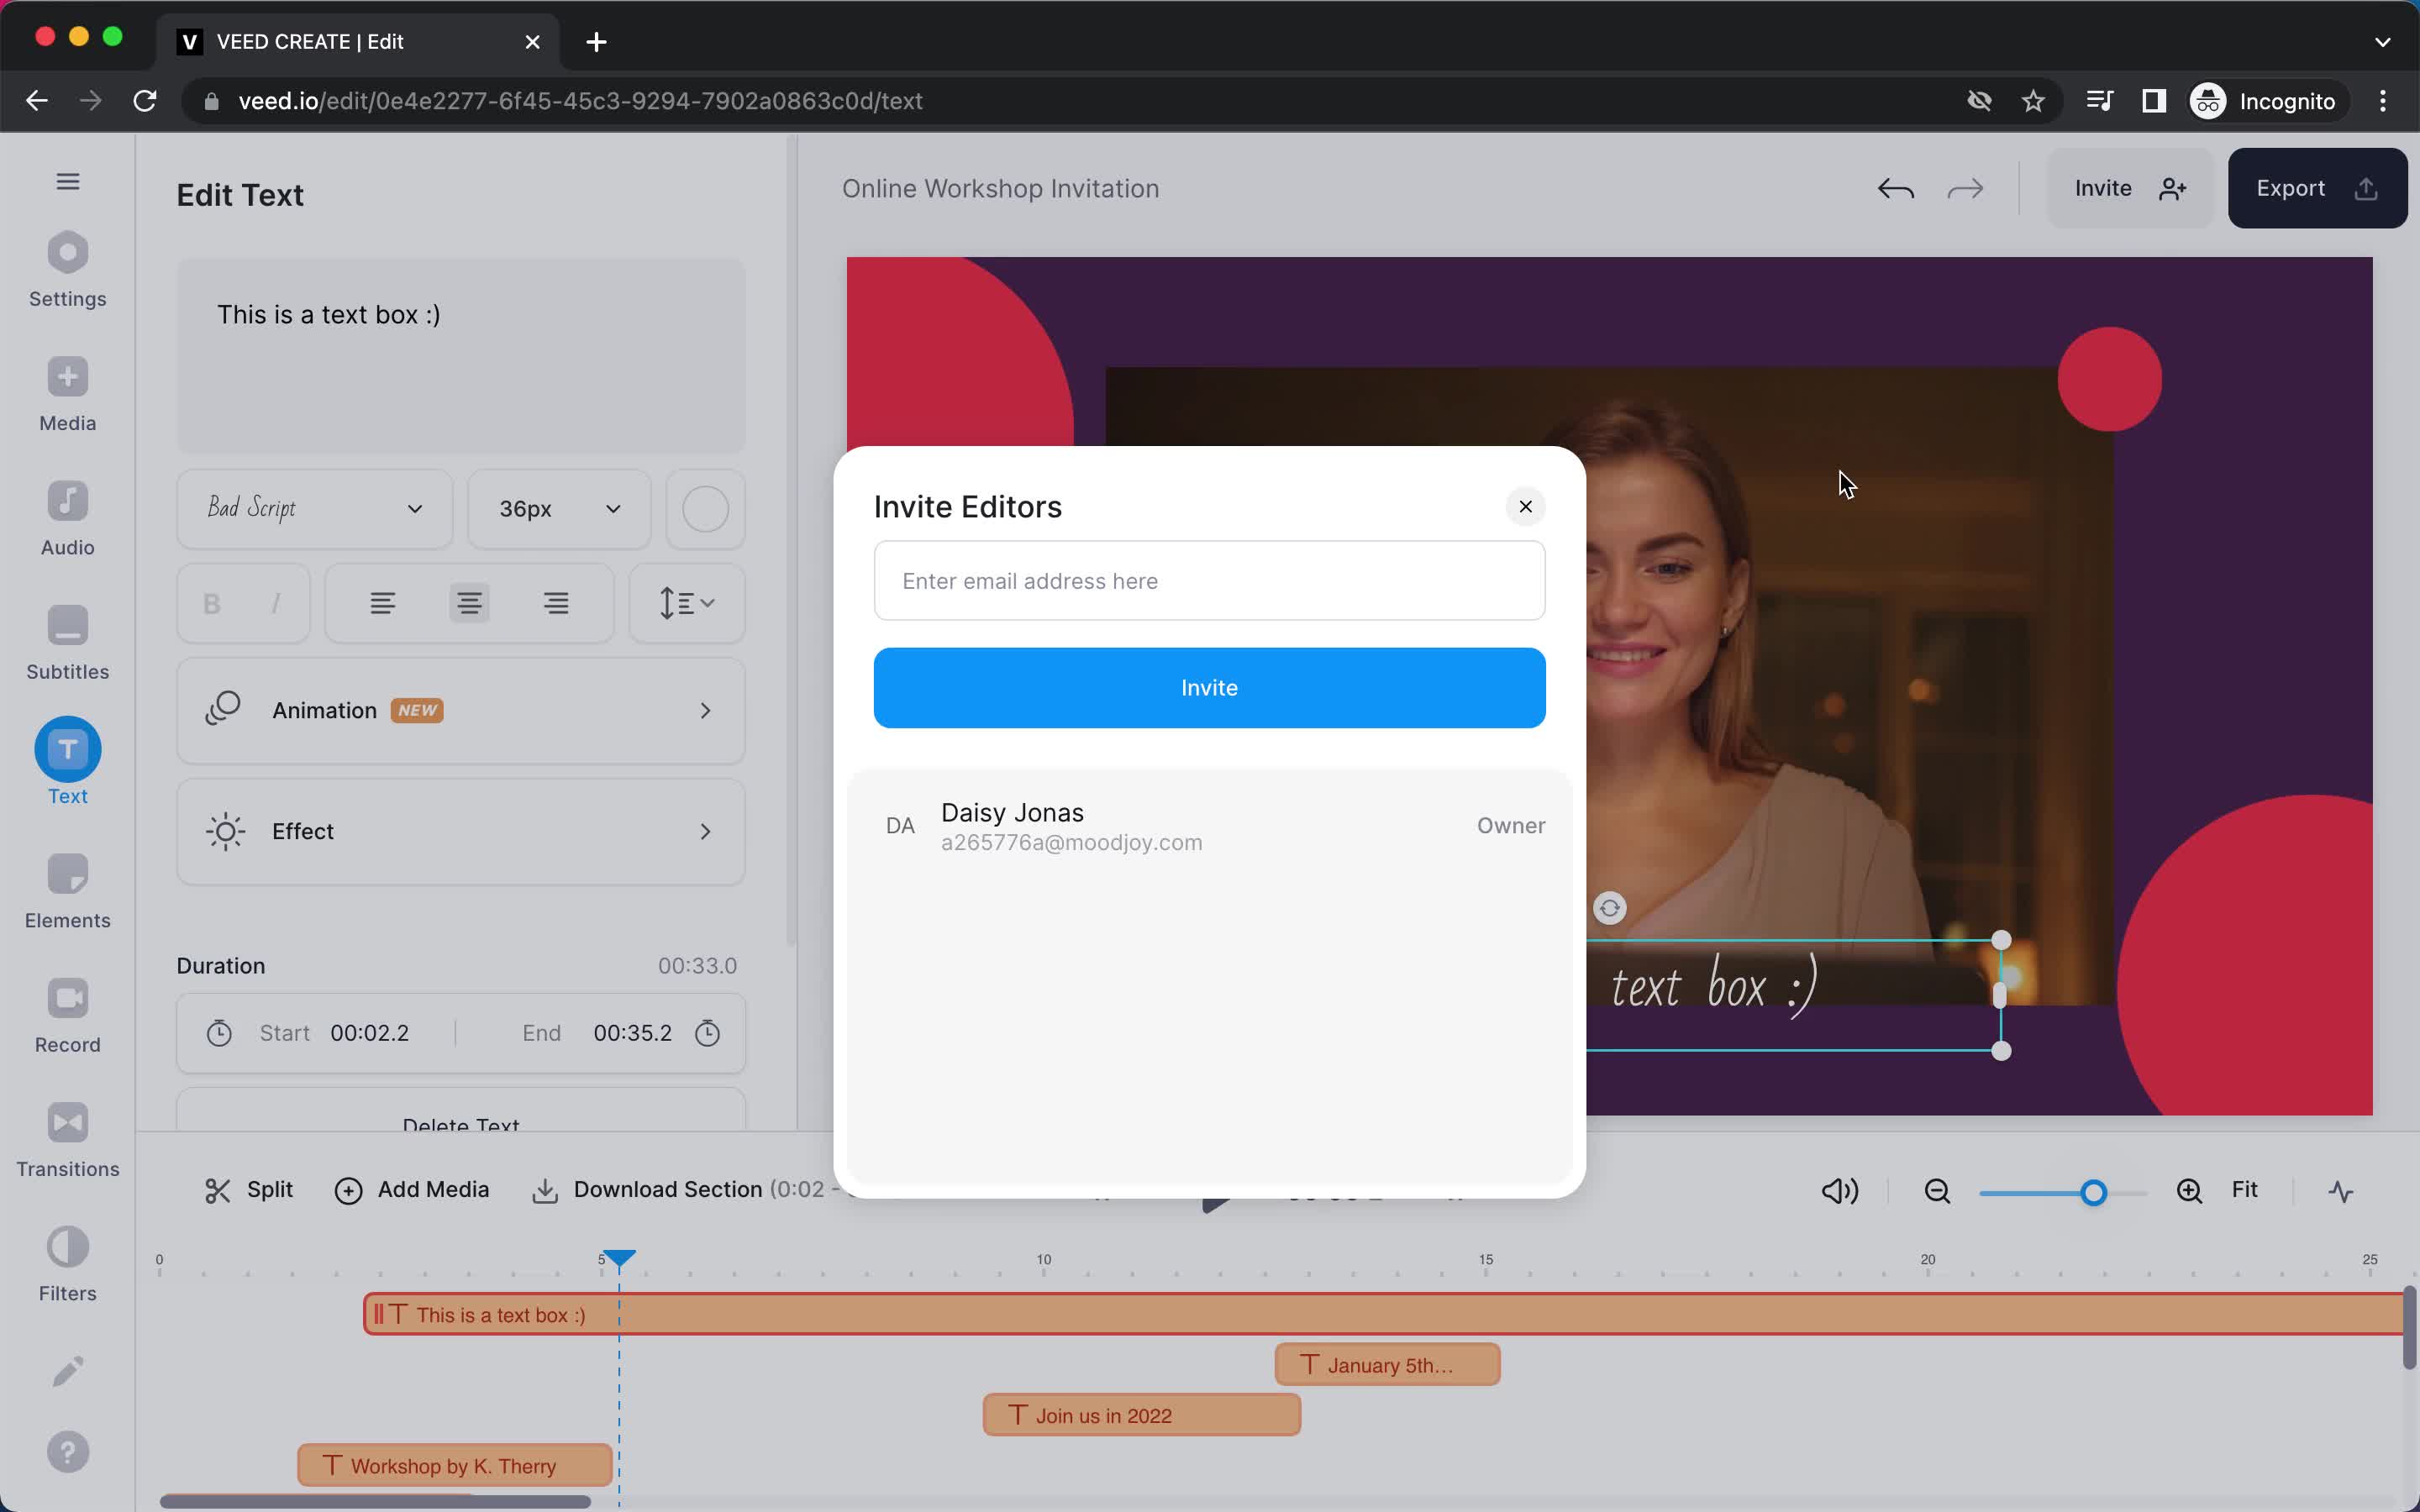Bookmark page with star icon
Screen dimensions: 2420x1512
click(x=2033, y=101)
